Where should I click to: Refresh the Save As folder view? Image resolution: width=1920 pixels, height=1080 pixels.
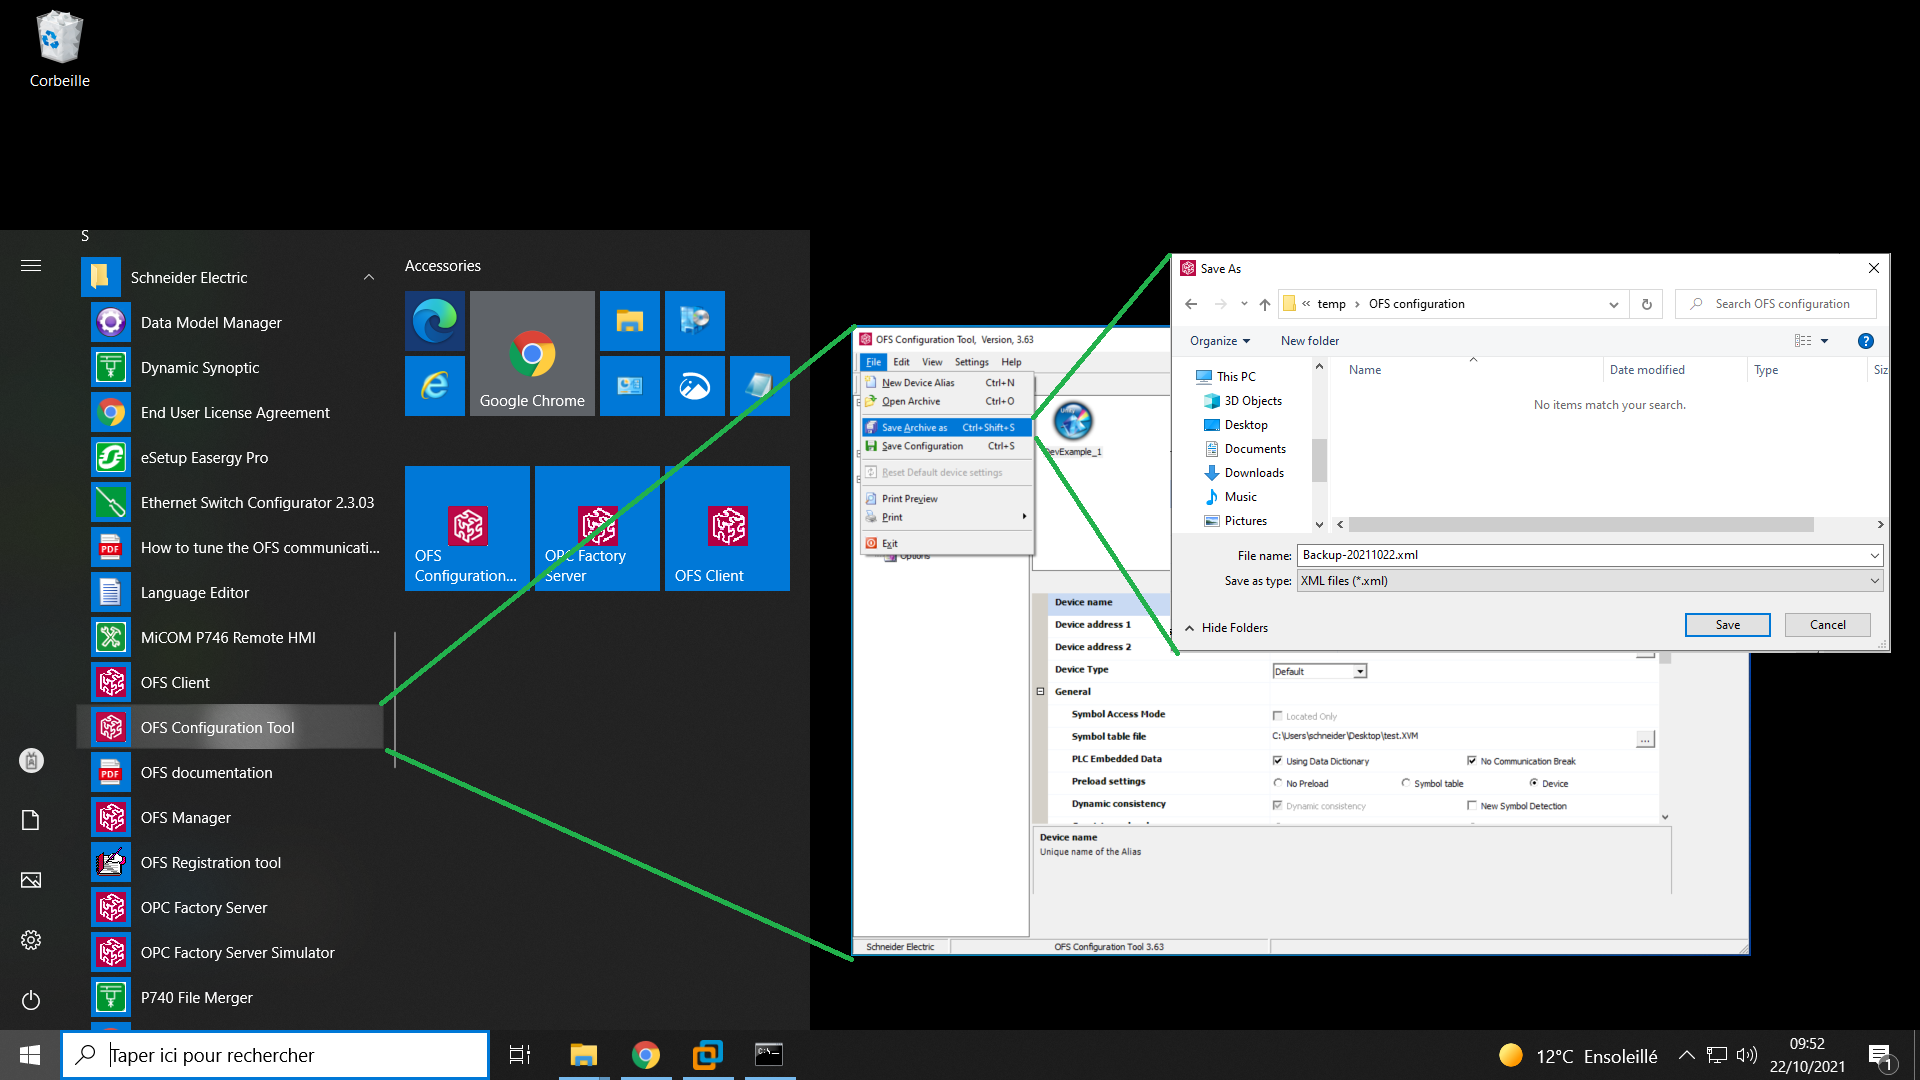point(1646,304)
